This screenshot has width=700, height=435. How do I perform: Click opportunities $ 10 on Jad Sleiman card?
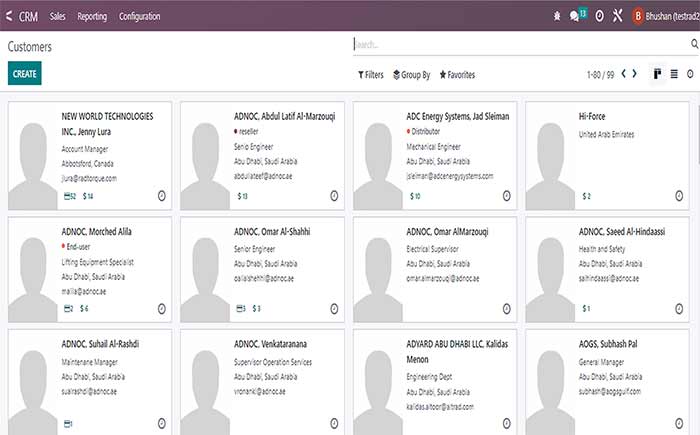[x=415, y=196]
